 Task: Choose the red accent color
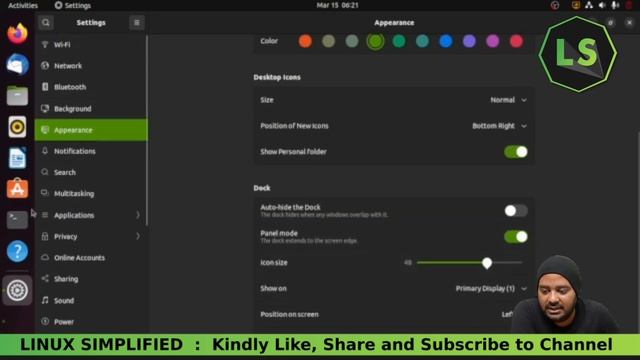pos(516,41)
